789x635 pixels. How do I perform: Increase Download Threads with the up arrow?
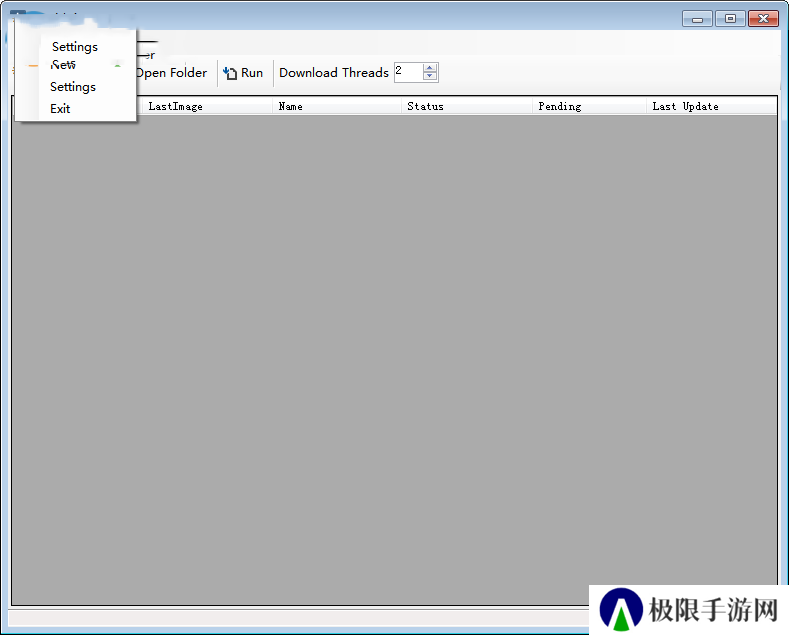(430, 68)
